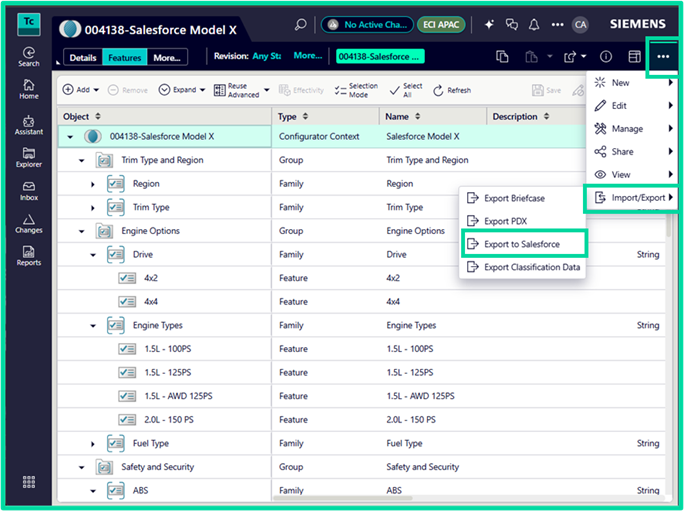Collapse the Drive family
This screenshot has width=684, height=511.
(93, 255)
